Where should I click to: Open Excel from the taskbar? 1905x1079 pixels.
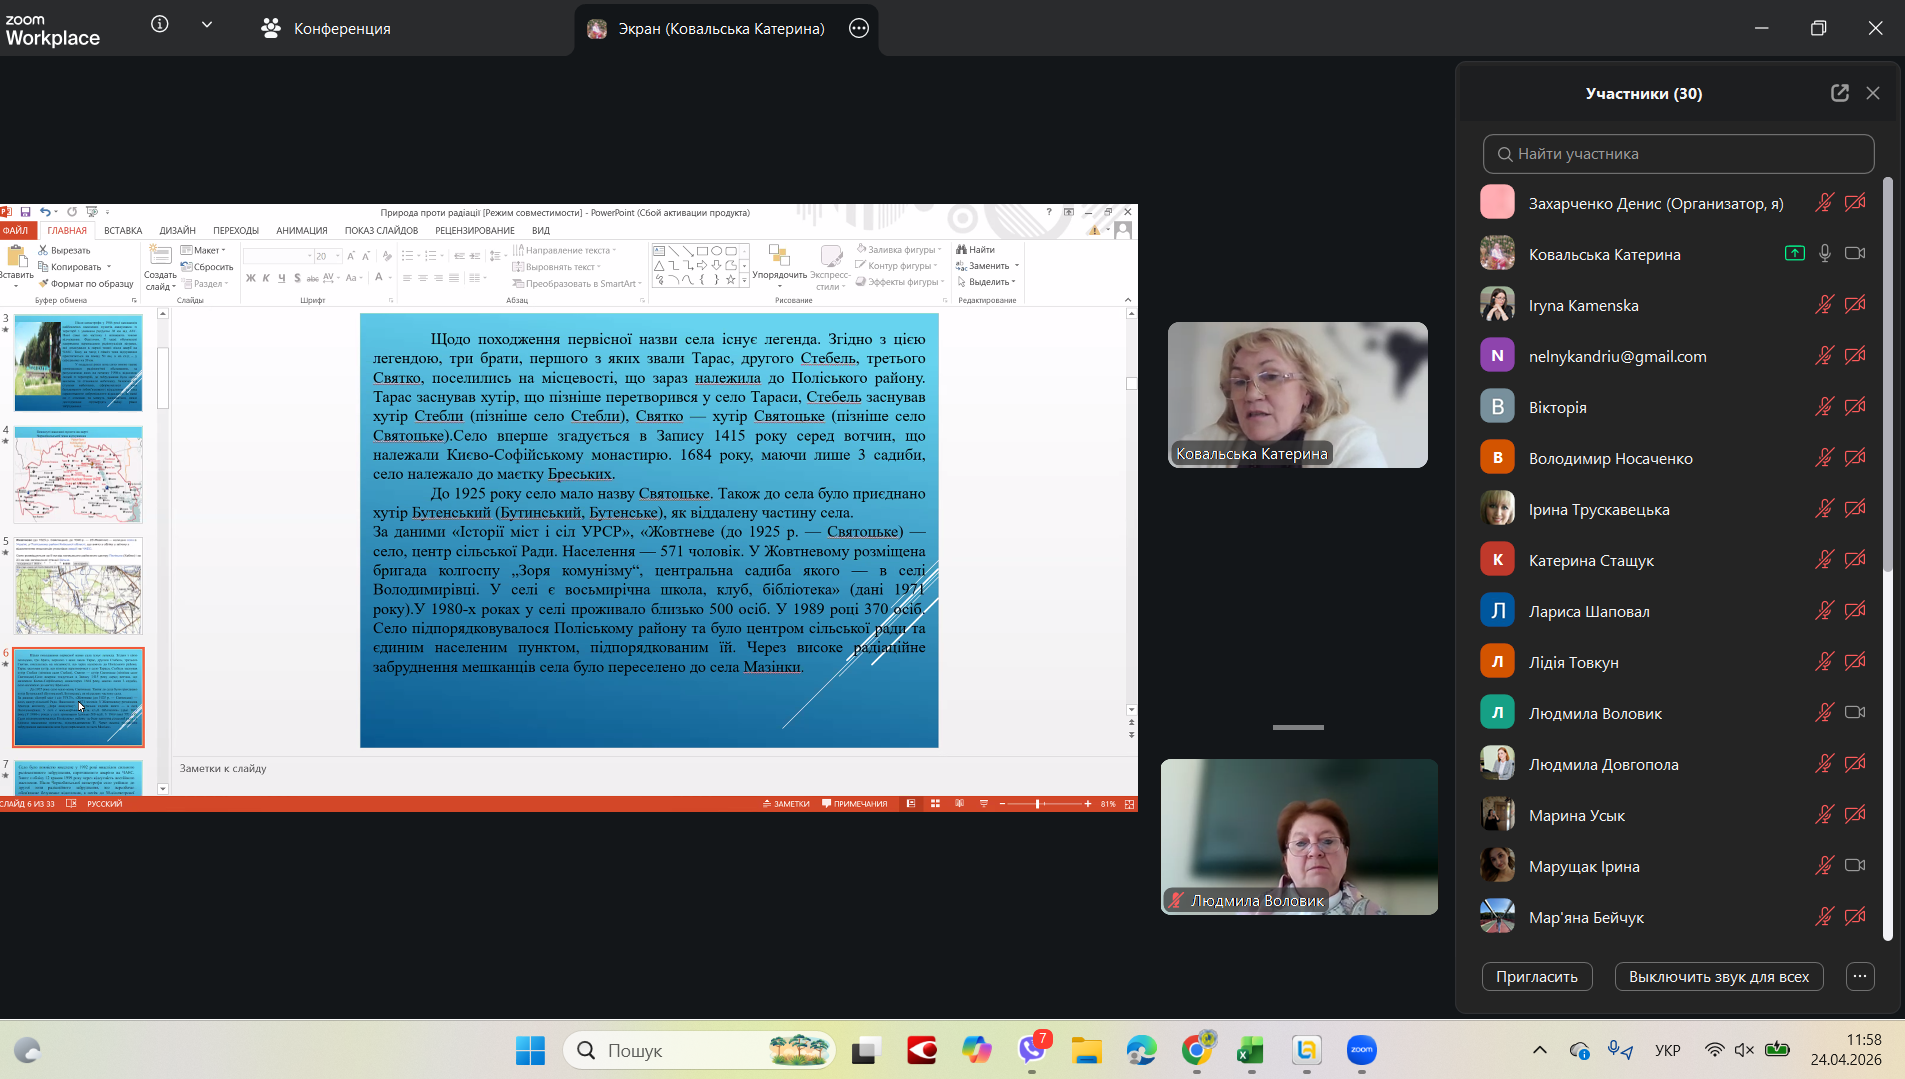[1250, 1050]
